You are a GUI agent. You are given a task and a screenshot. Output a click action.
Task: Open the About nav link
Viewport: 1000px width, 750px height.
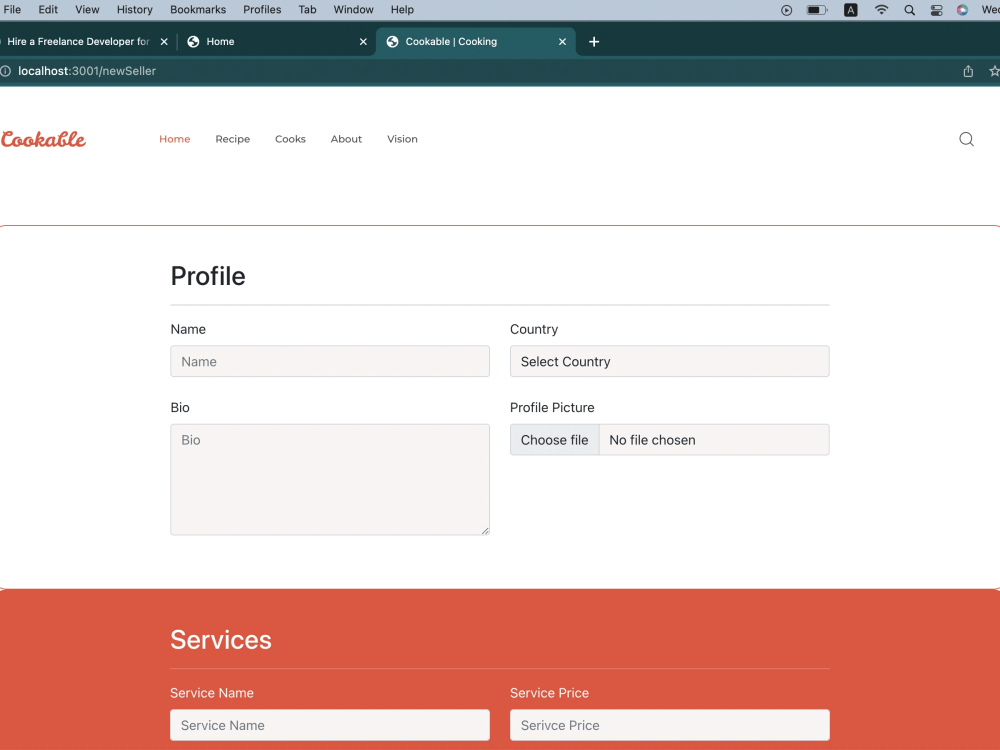point(346,139)
